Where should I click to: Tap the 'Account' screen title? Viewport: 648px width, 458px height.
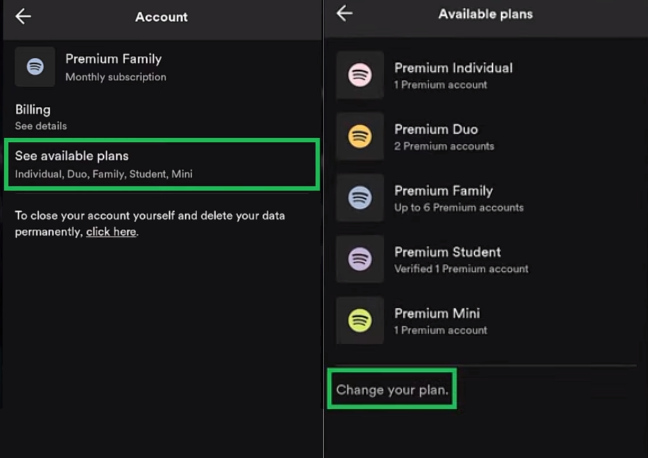coord(161,17)
